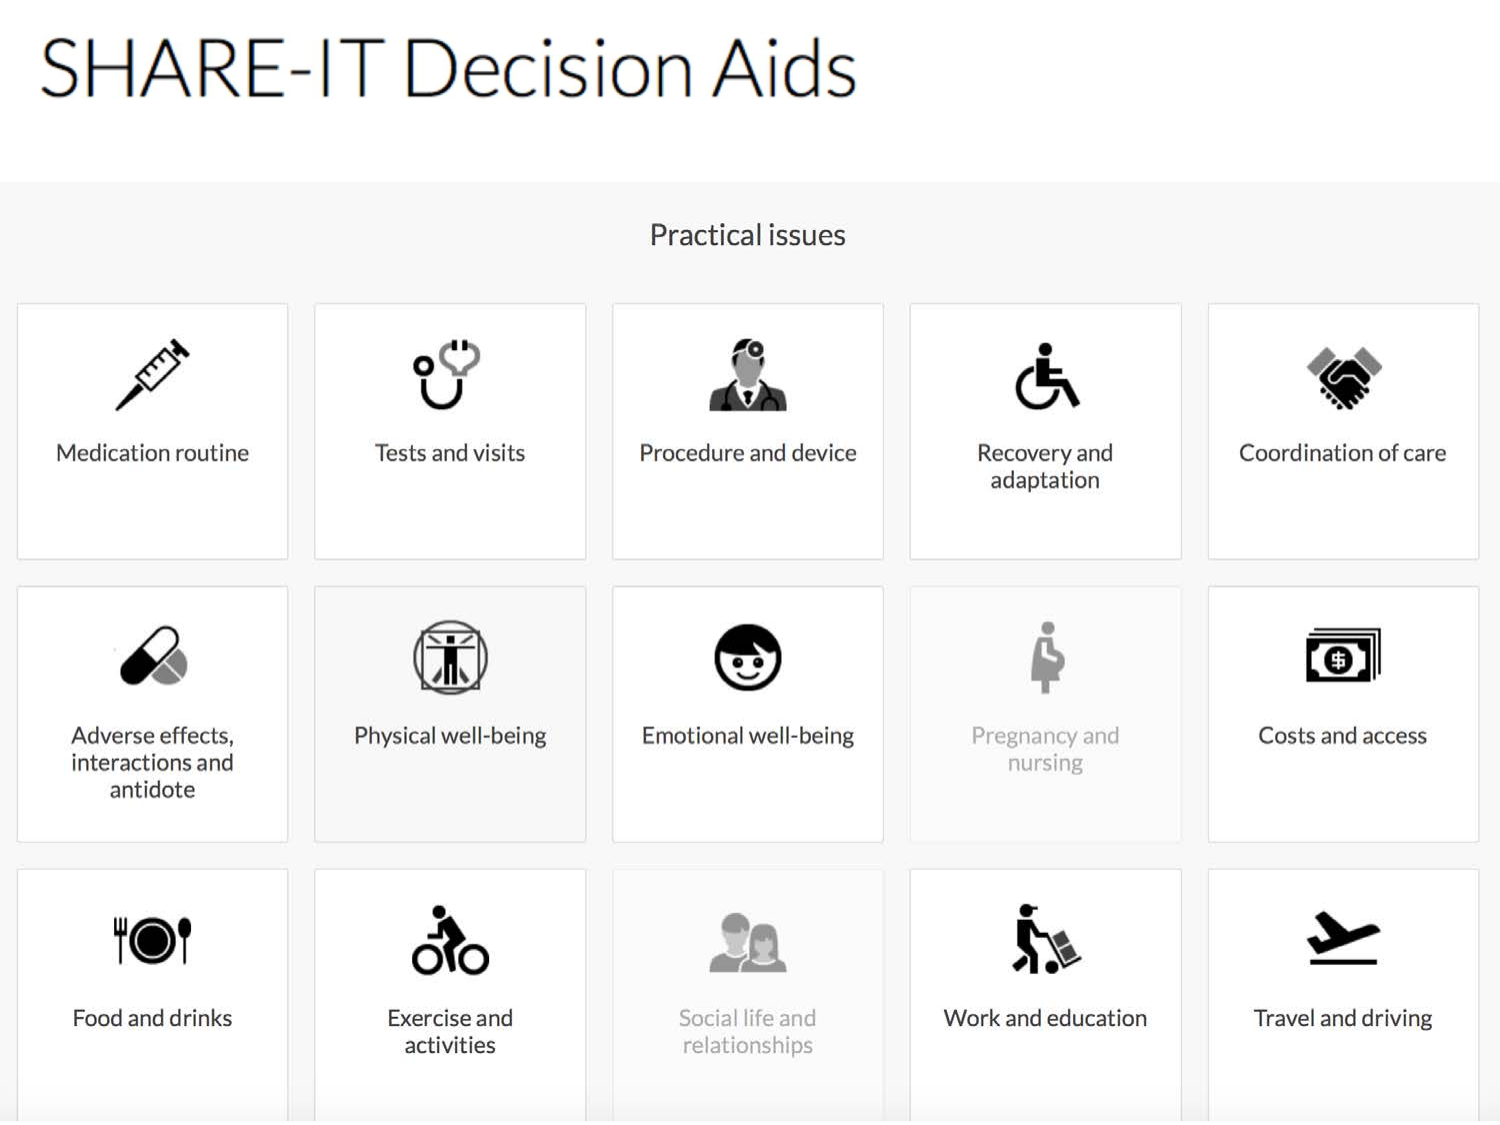Viewport: 1500px width, 1125px height.
Task: Click the doctor Procedure and device icon
Action: pyautogui.click(x=748, y=375)
